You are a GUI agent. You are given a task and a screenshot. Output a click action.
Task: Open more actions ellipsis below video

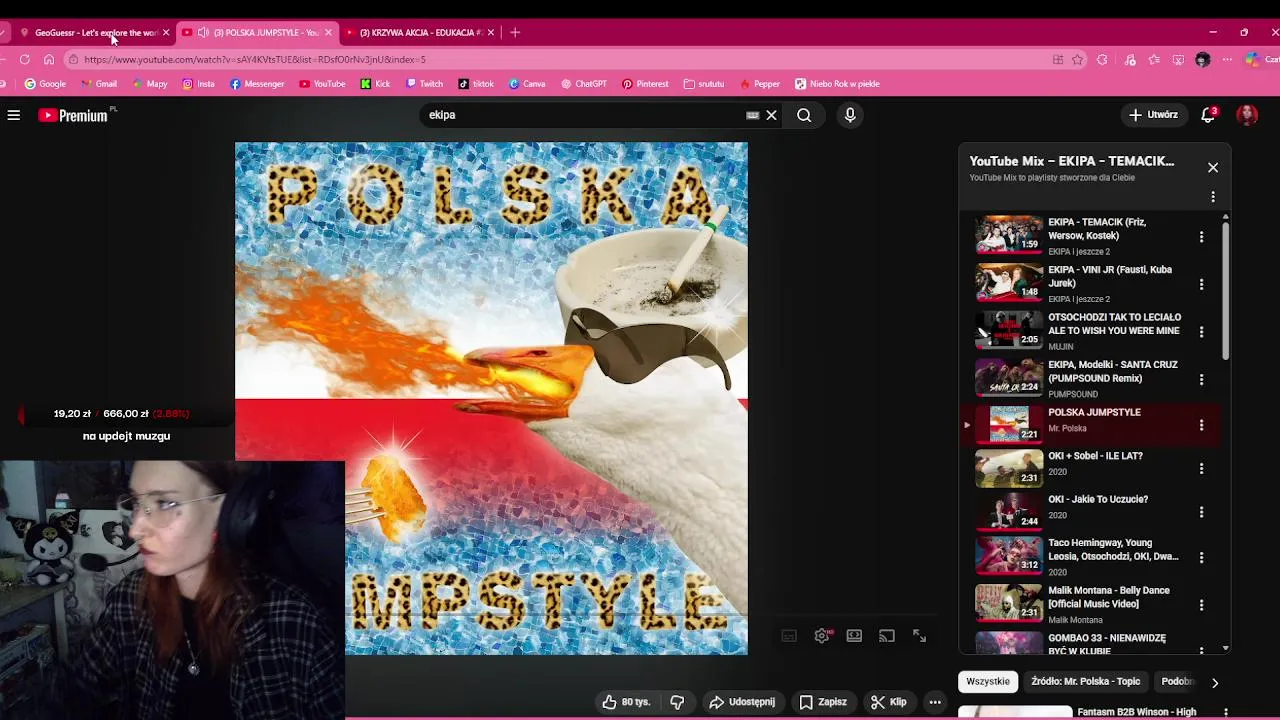click(935, 702)
